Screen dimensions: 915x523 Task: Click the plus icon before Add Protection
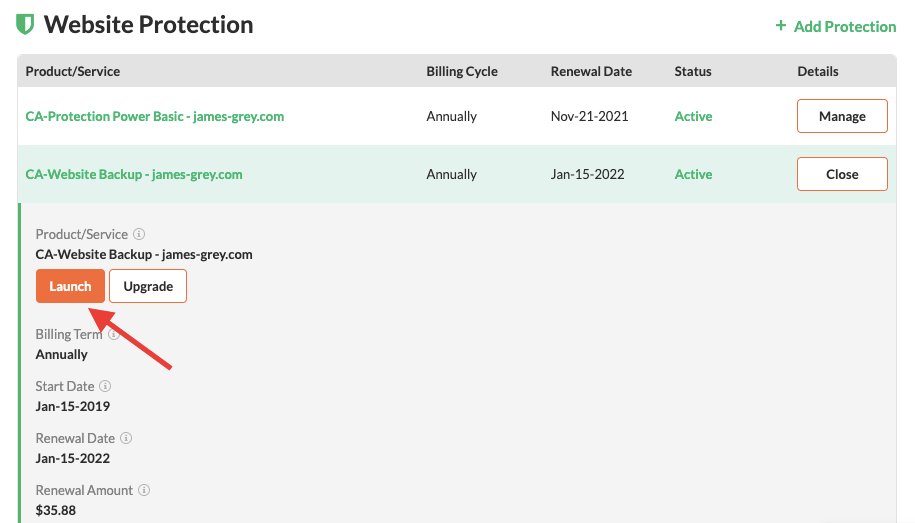(780, 26)
